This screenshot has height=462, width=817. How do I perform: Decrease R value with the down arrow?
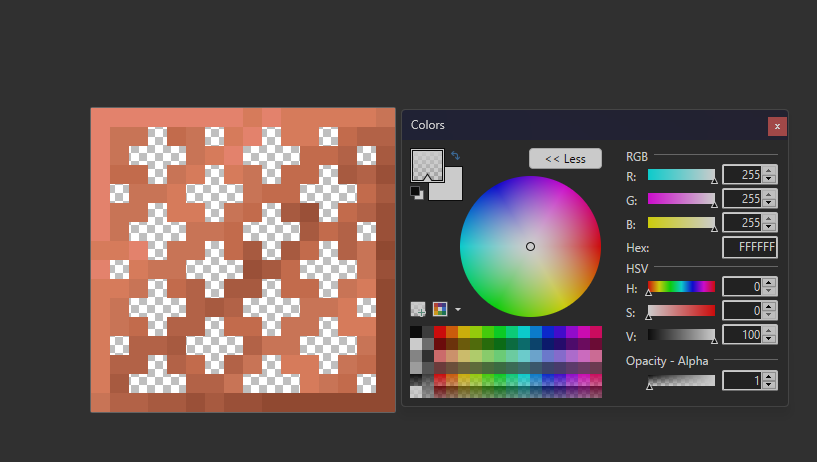click(769, 179)
